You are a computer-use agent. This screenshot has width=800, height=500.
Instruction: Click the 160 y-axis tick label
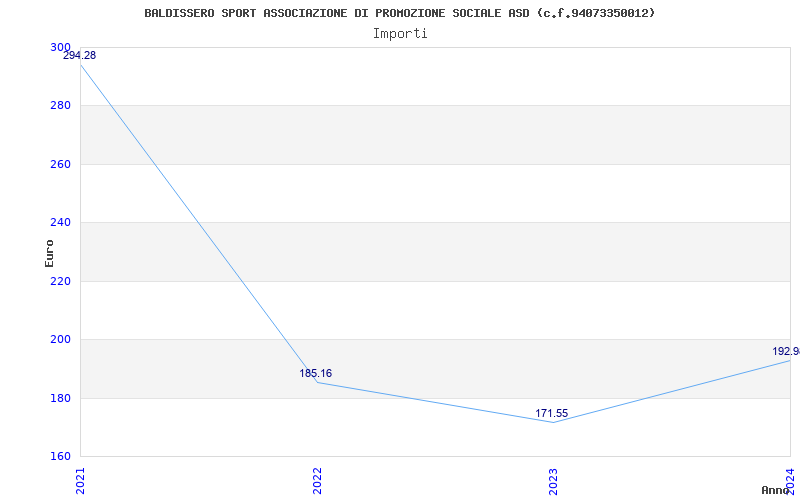point(60,456)
